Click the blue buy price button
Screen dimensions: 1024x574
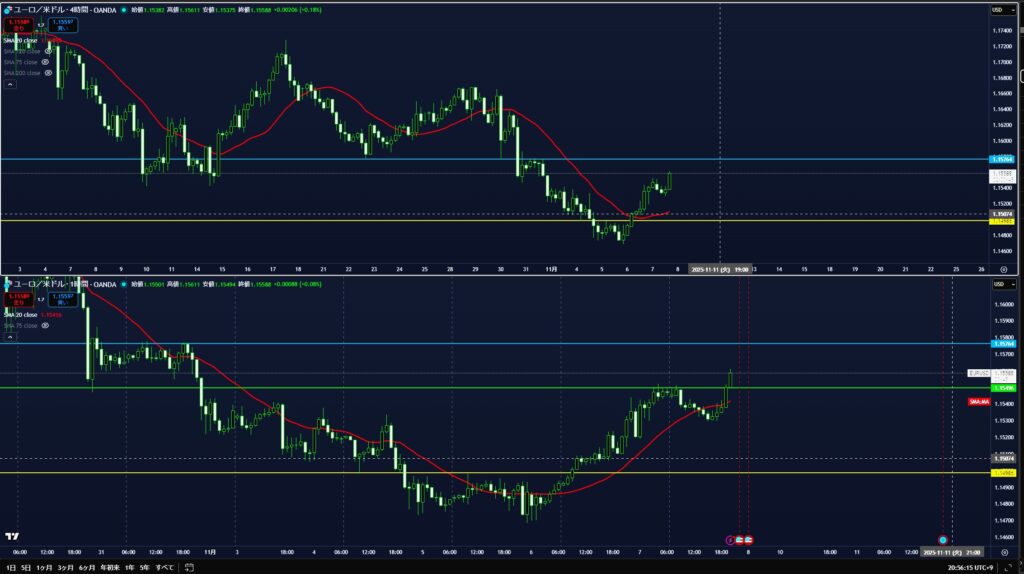pos(62,23)
